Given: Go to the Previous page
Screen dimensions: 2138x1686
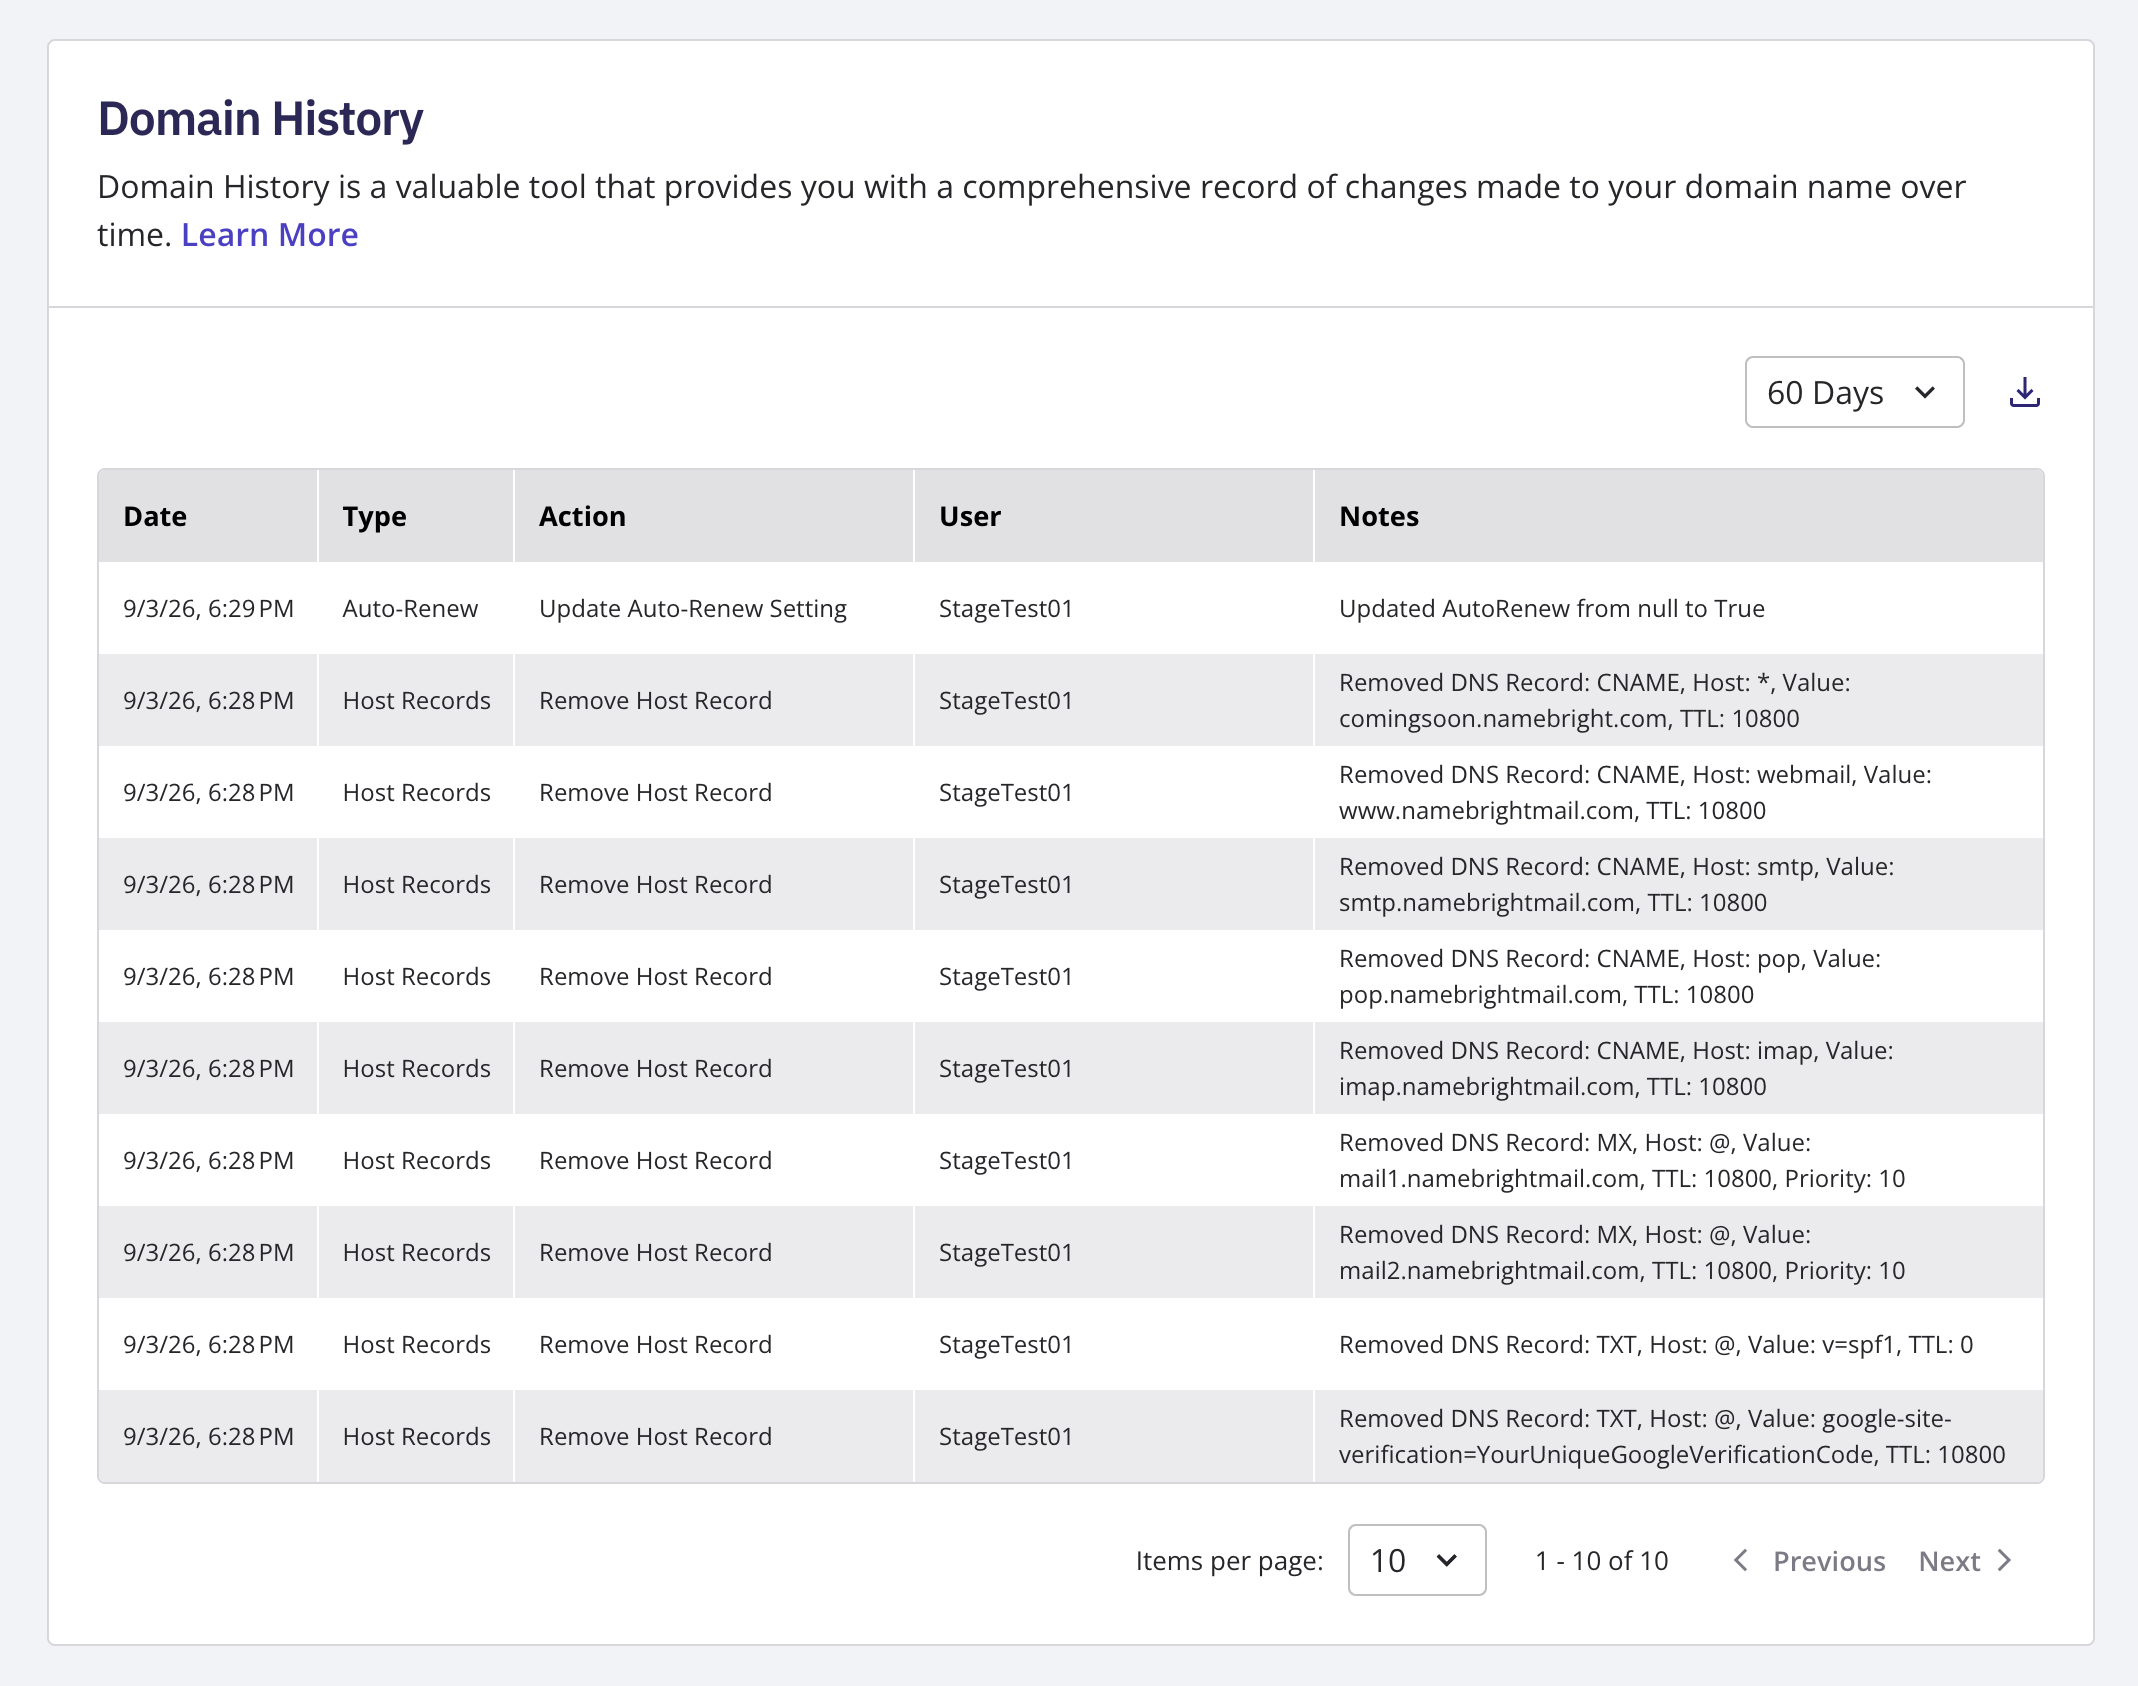Looking at the screenshot, I should coord(1810,1561).
